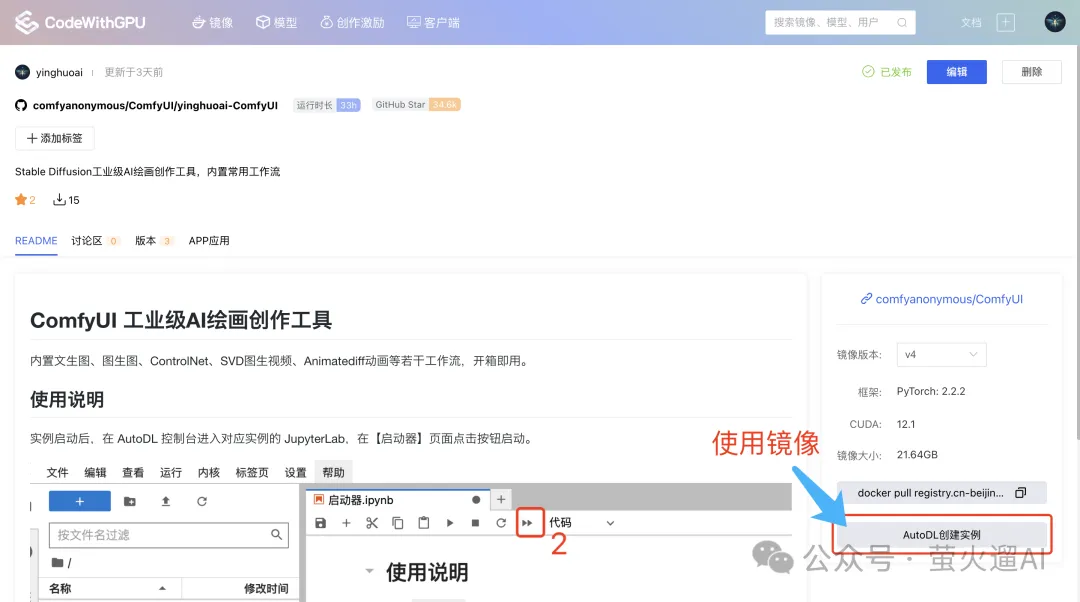Click the blue new launcher plus button
Image resolution: width=1080 pixels, height=602 pixels.
(x=80, y=501)
